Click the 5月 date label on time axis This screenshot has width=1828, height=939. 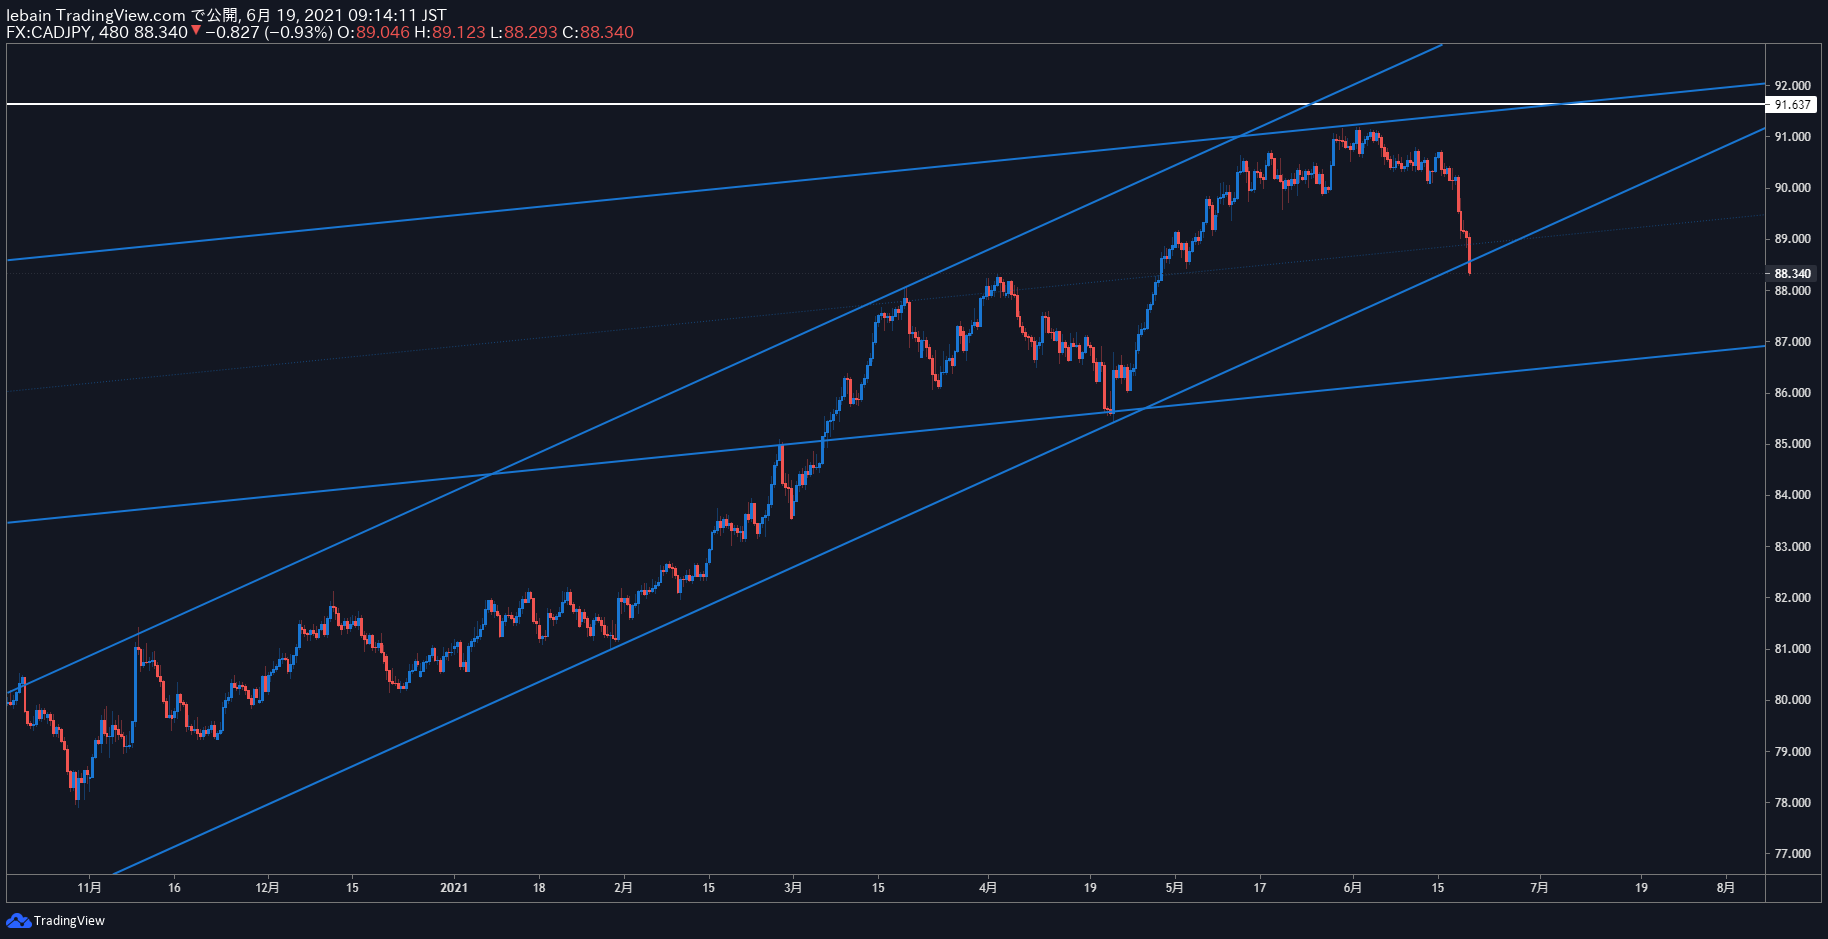(1175, 888)
